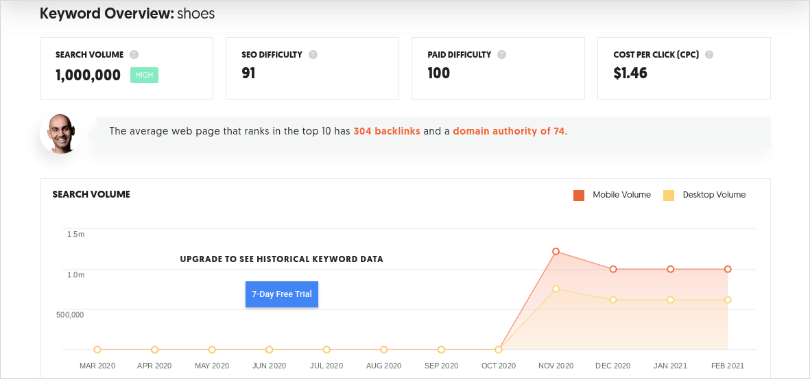Open the 304 backlinks link
810x379 pixels.
386,131
